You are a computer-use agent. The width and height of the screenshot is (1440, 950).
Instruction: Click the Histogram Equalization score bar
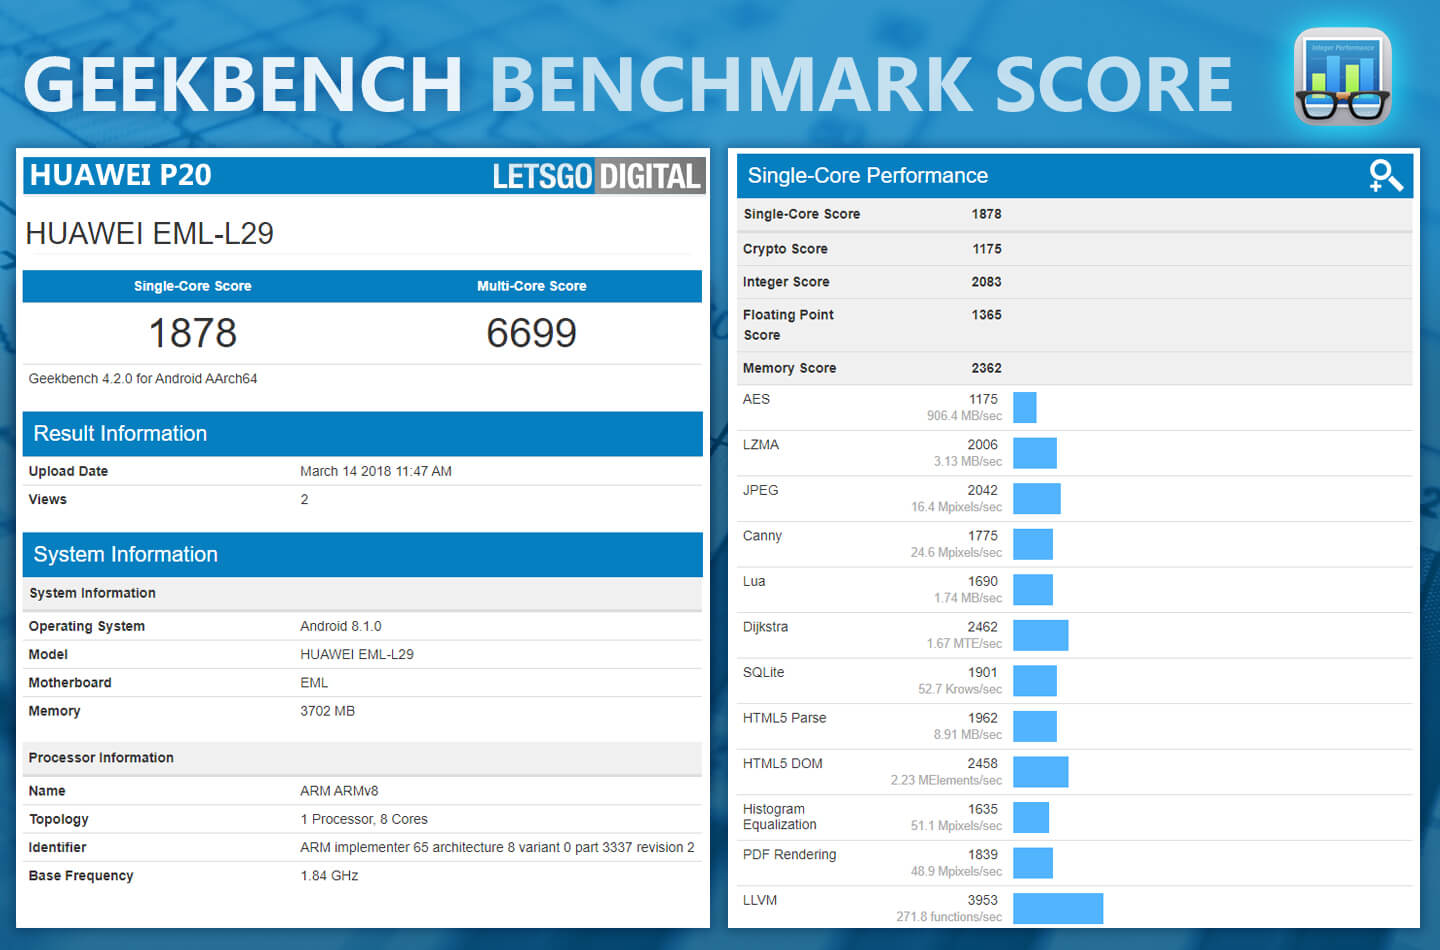coord(1031,817)
